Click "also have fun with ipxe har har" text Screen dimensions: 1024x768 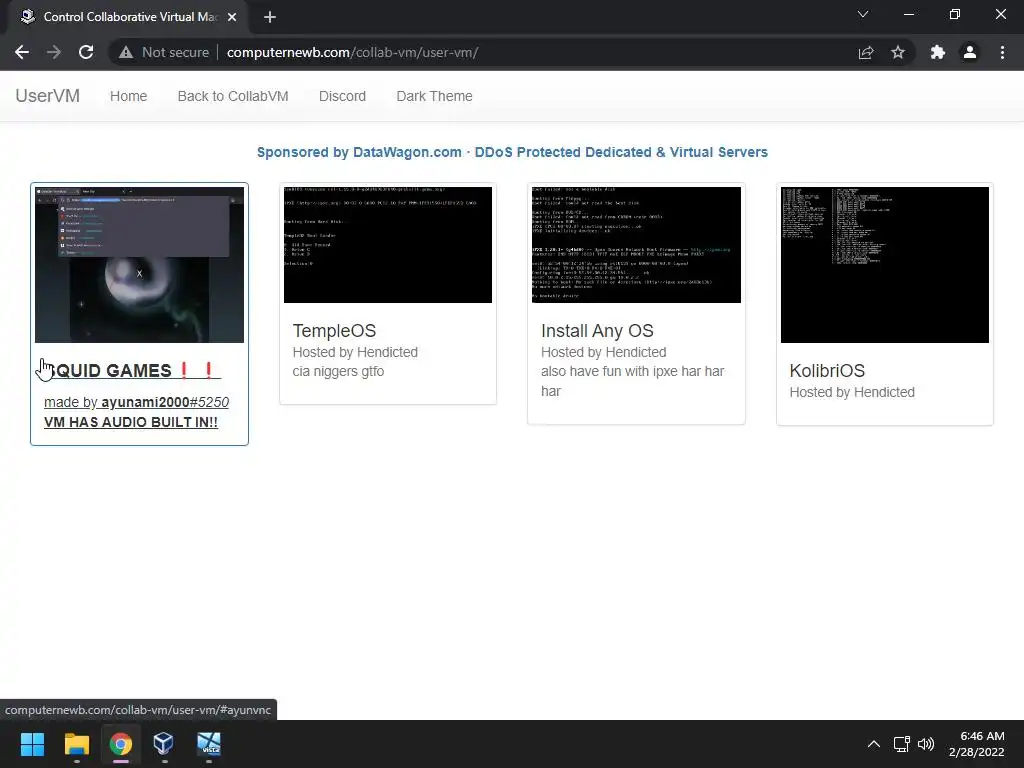[632, 381]
